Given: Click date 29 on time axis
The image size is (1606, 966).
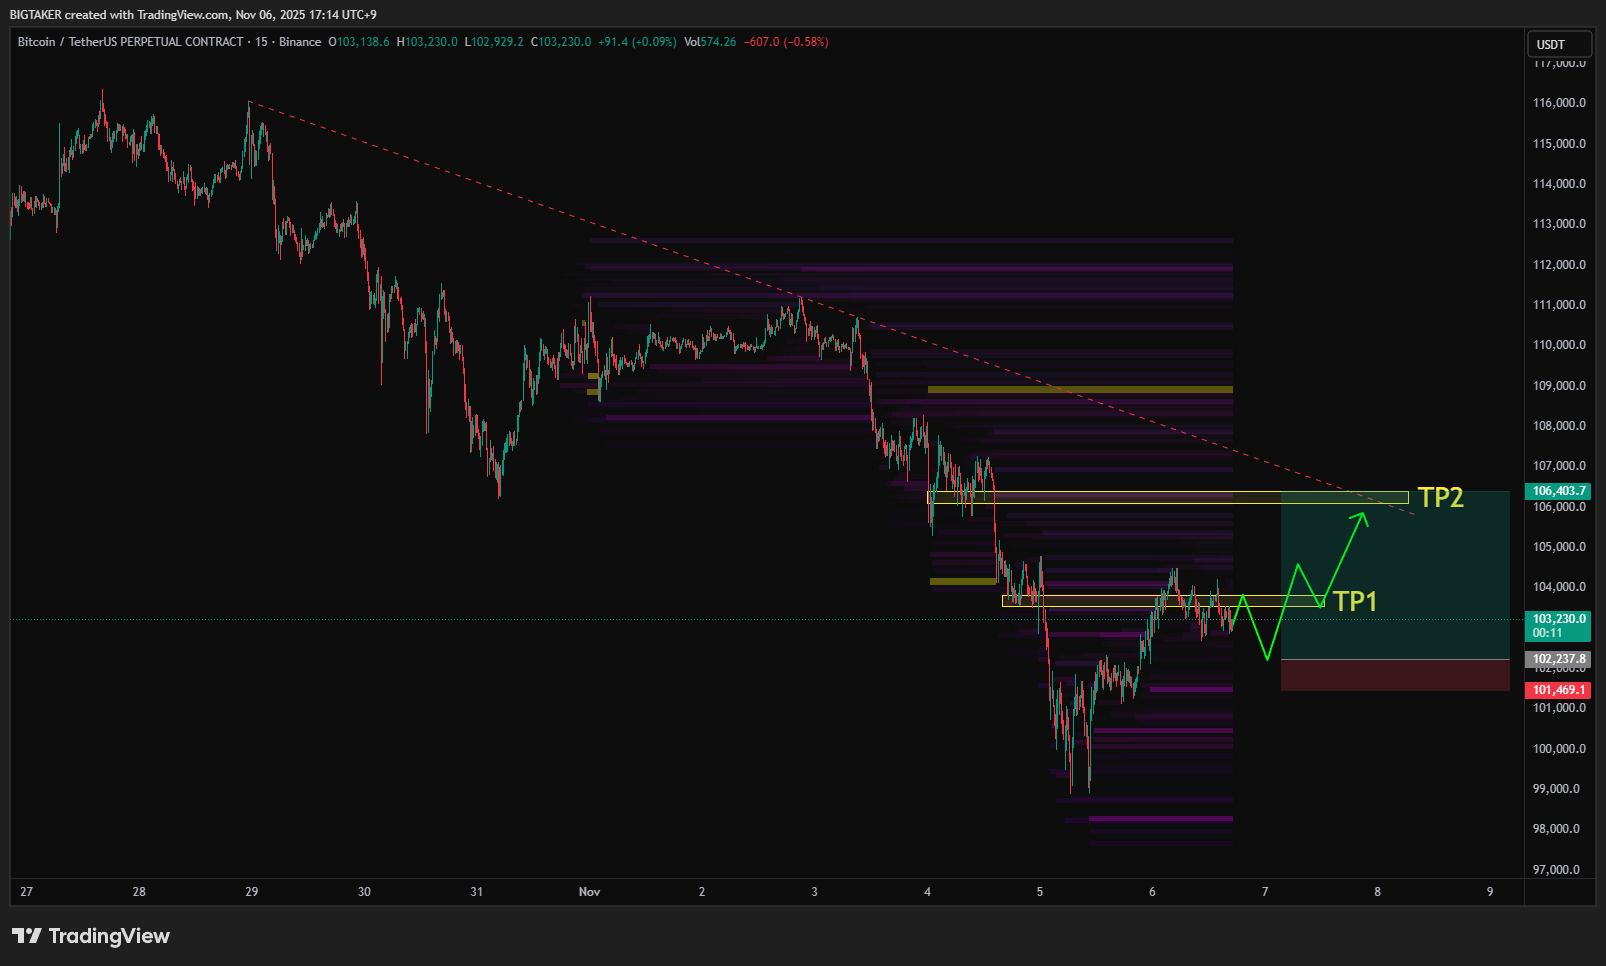Looking at the screenshot, I should pos(252,892).
